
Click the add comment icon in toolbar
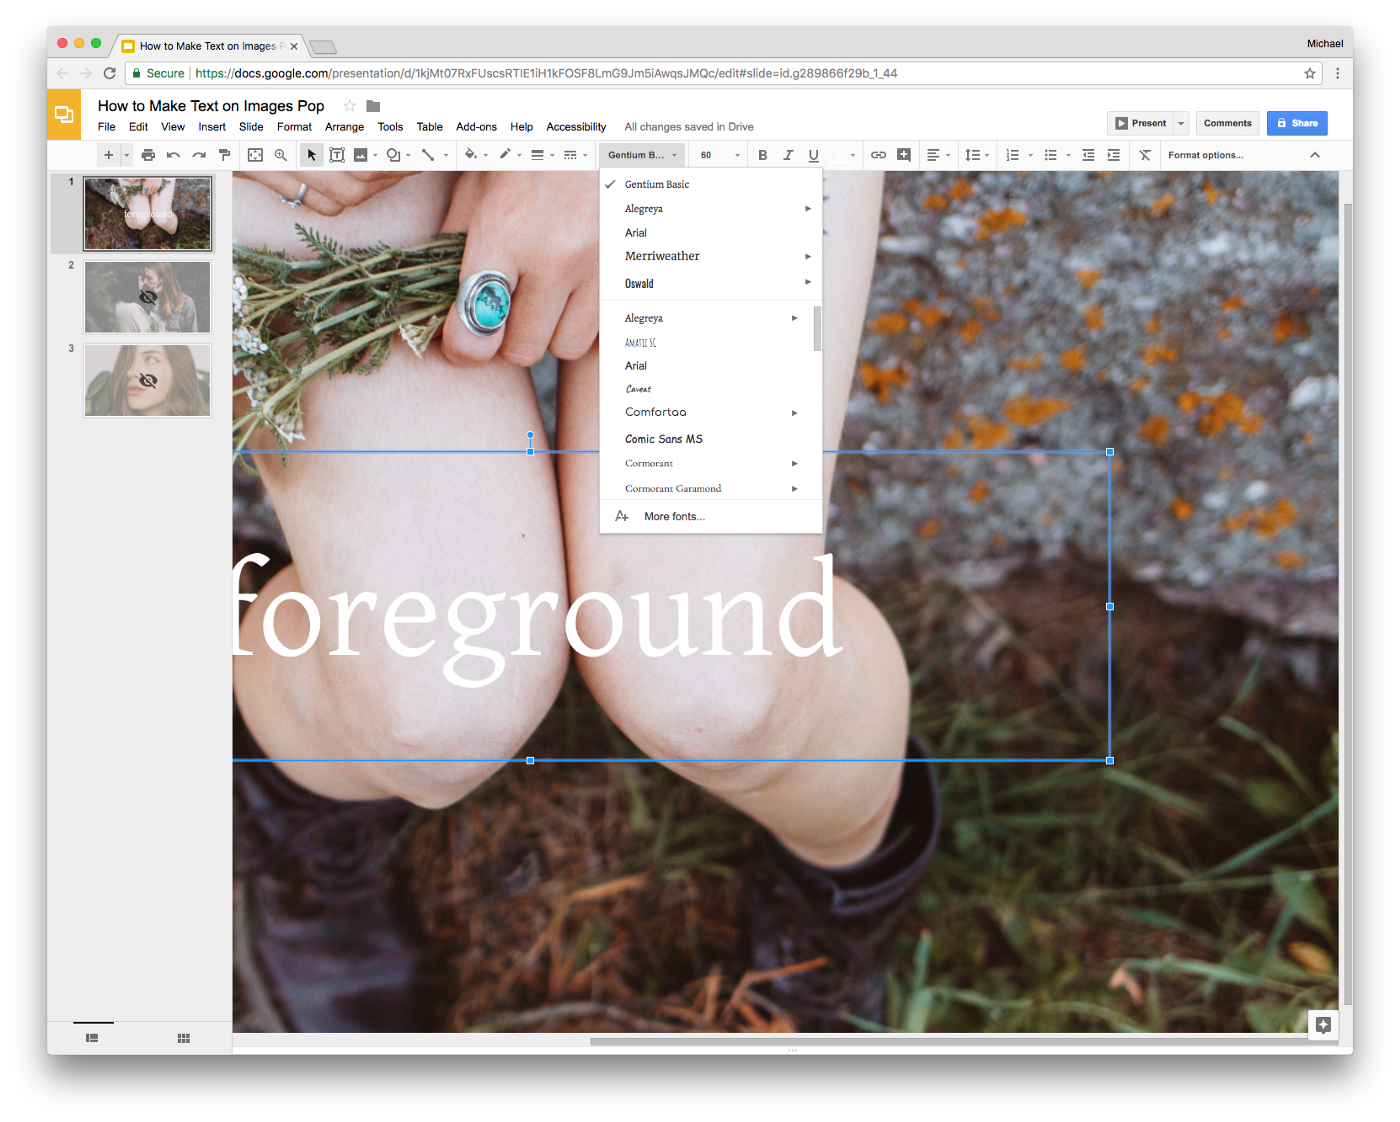904,155
